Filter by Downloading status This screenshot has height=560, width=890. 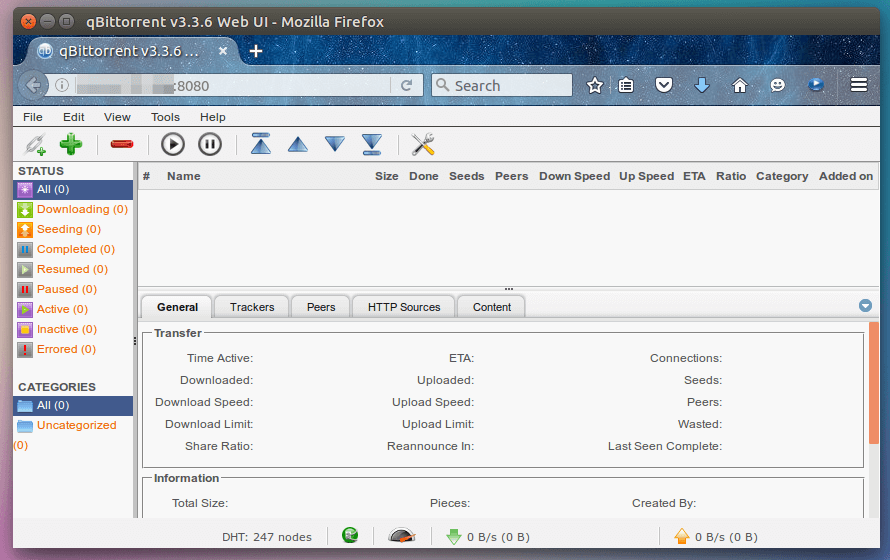pyautogui.click(x=74, y=209)
